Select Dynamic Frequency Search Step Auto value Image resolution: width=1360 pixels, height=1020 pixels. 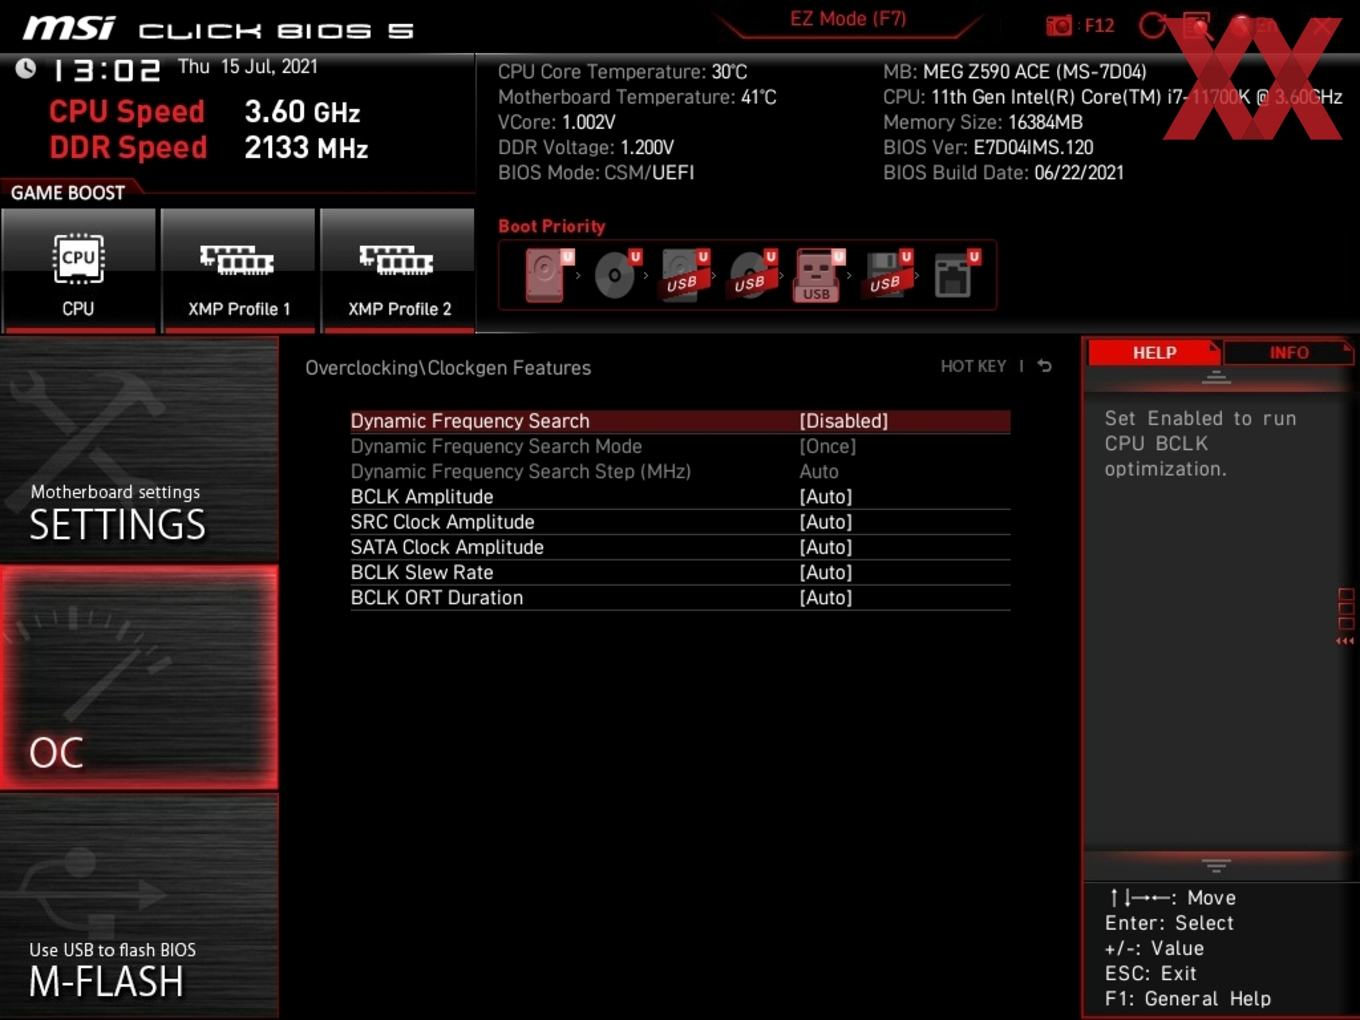(819, 471)
